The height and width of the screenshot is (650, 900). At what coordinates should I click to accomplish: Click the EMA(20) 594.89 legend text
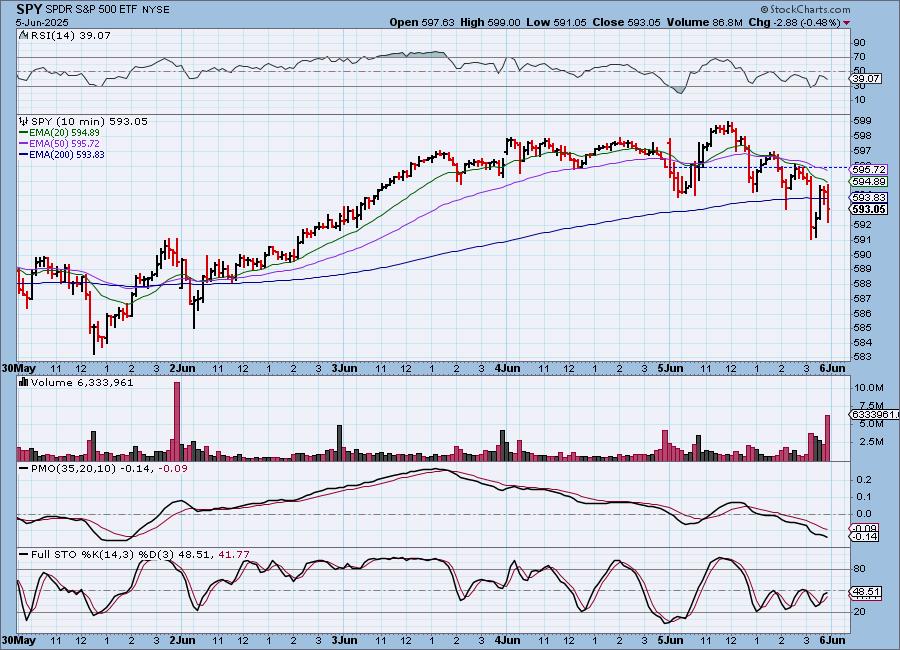tap(64, 133)
